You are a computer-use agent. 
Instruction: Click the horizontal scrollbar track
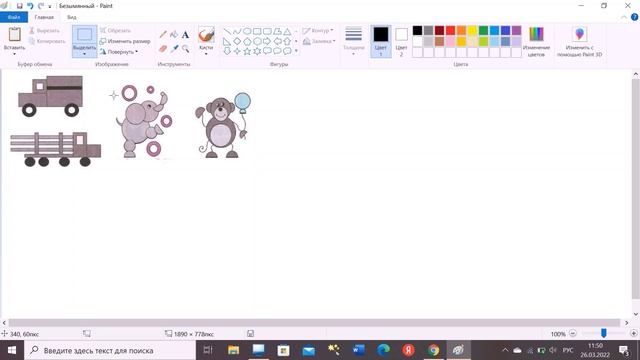click(314, 322)
